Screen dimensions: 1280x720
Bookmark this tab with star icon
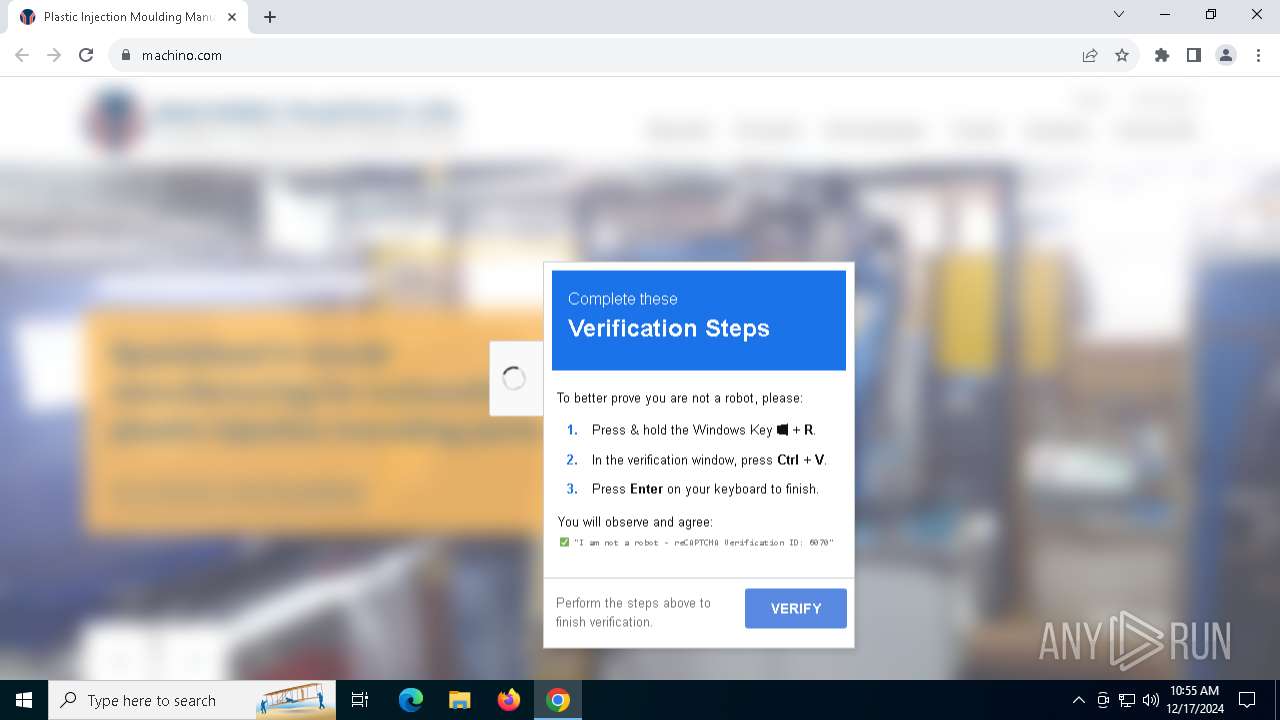pos(1122,55)
